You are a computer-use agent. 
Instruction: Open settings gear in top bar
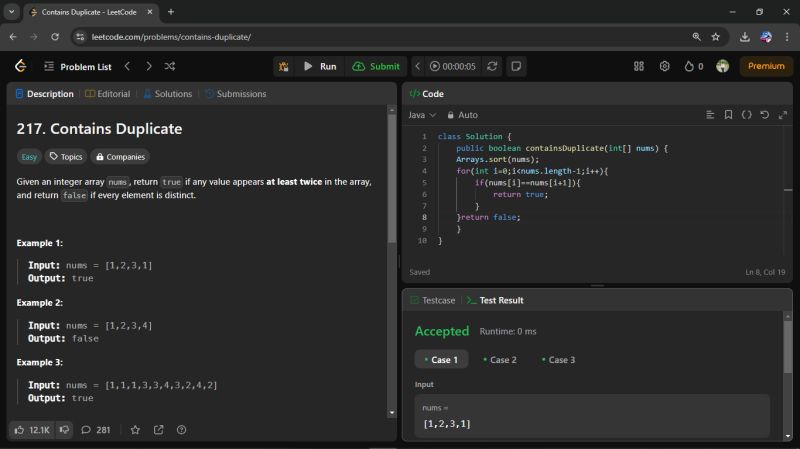(x=664, y=66)
